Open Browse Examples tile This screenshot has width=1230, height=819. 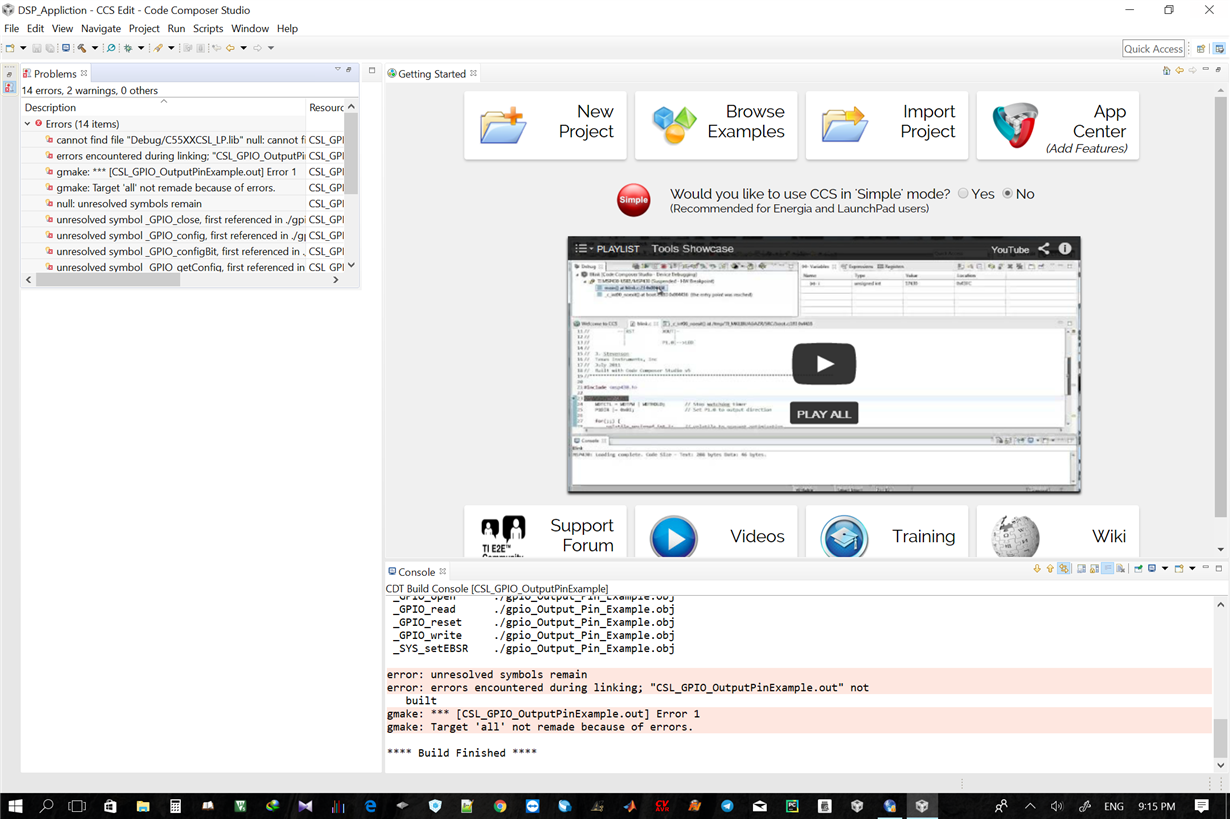[716, 125]
